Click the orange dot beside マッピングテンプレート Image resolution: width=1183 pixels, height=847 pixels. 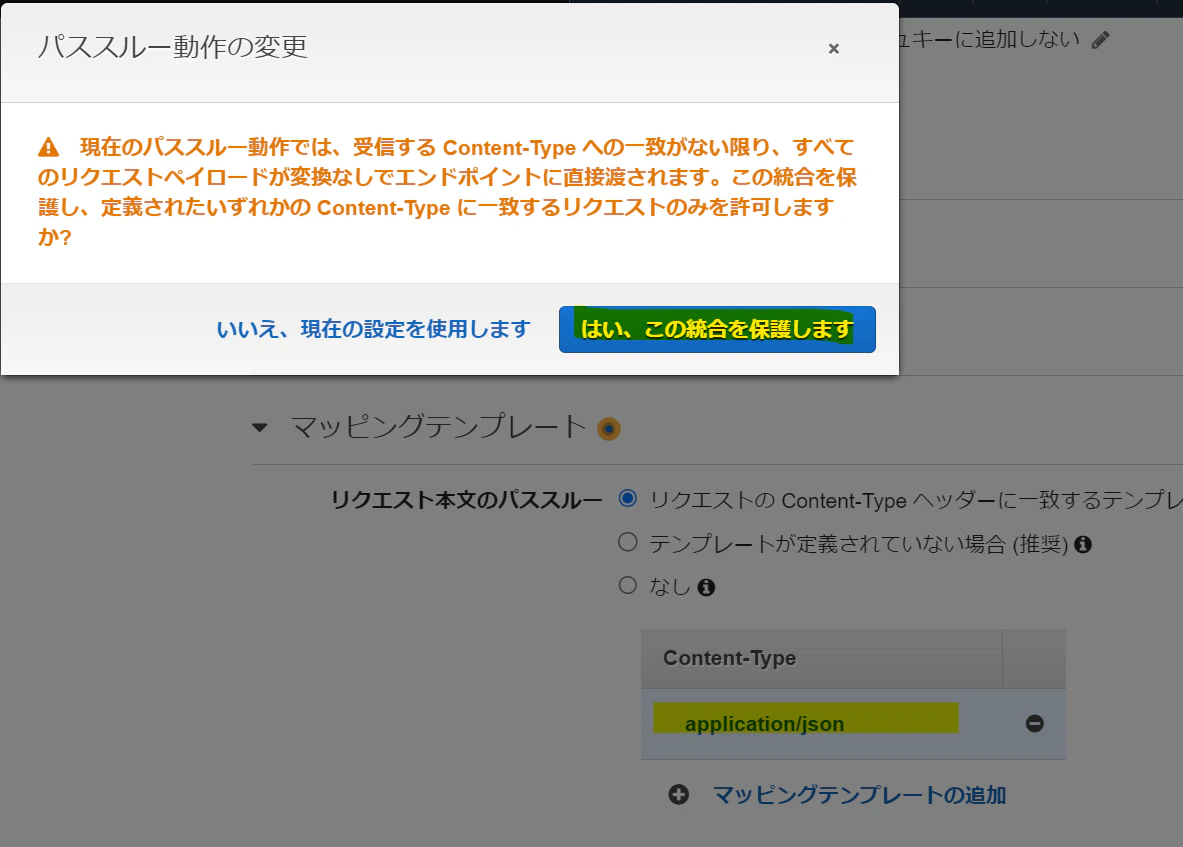click(x=609, y=428)
